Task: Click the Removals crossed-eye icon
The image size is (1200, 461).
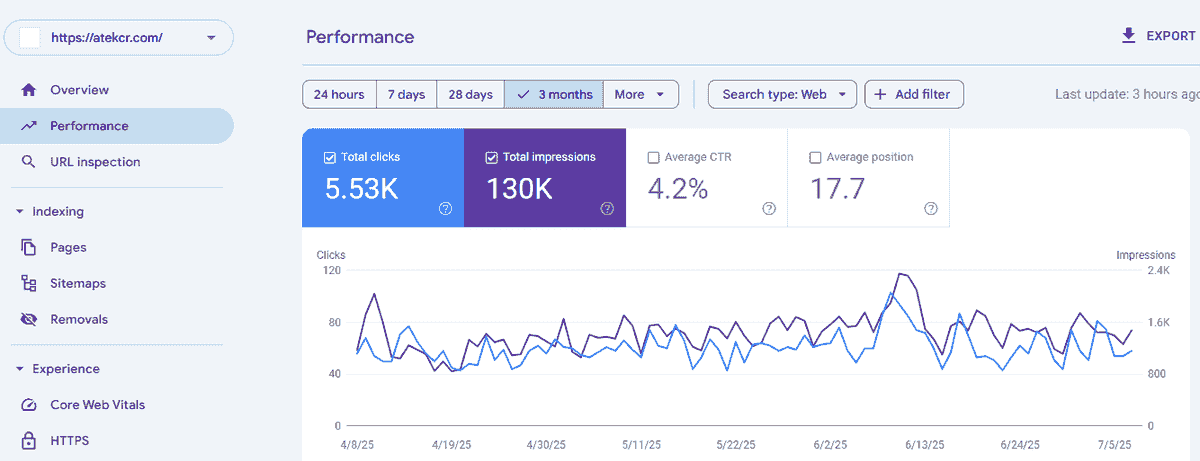Action: pos(29,320)
